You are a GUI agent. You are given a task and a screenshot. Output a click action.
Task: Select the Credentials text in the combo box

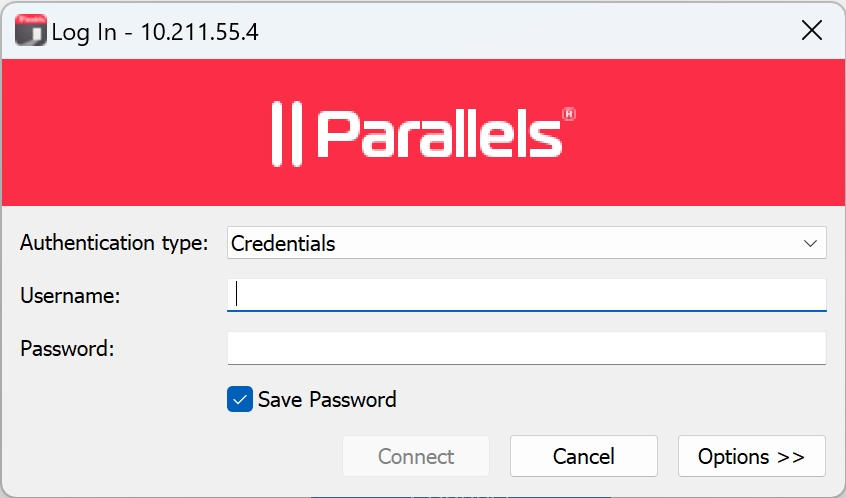tap(283, 243)
